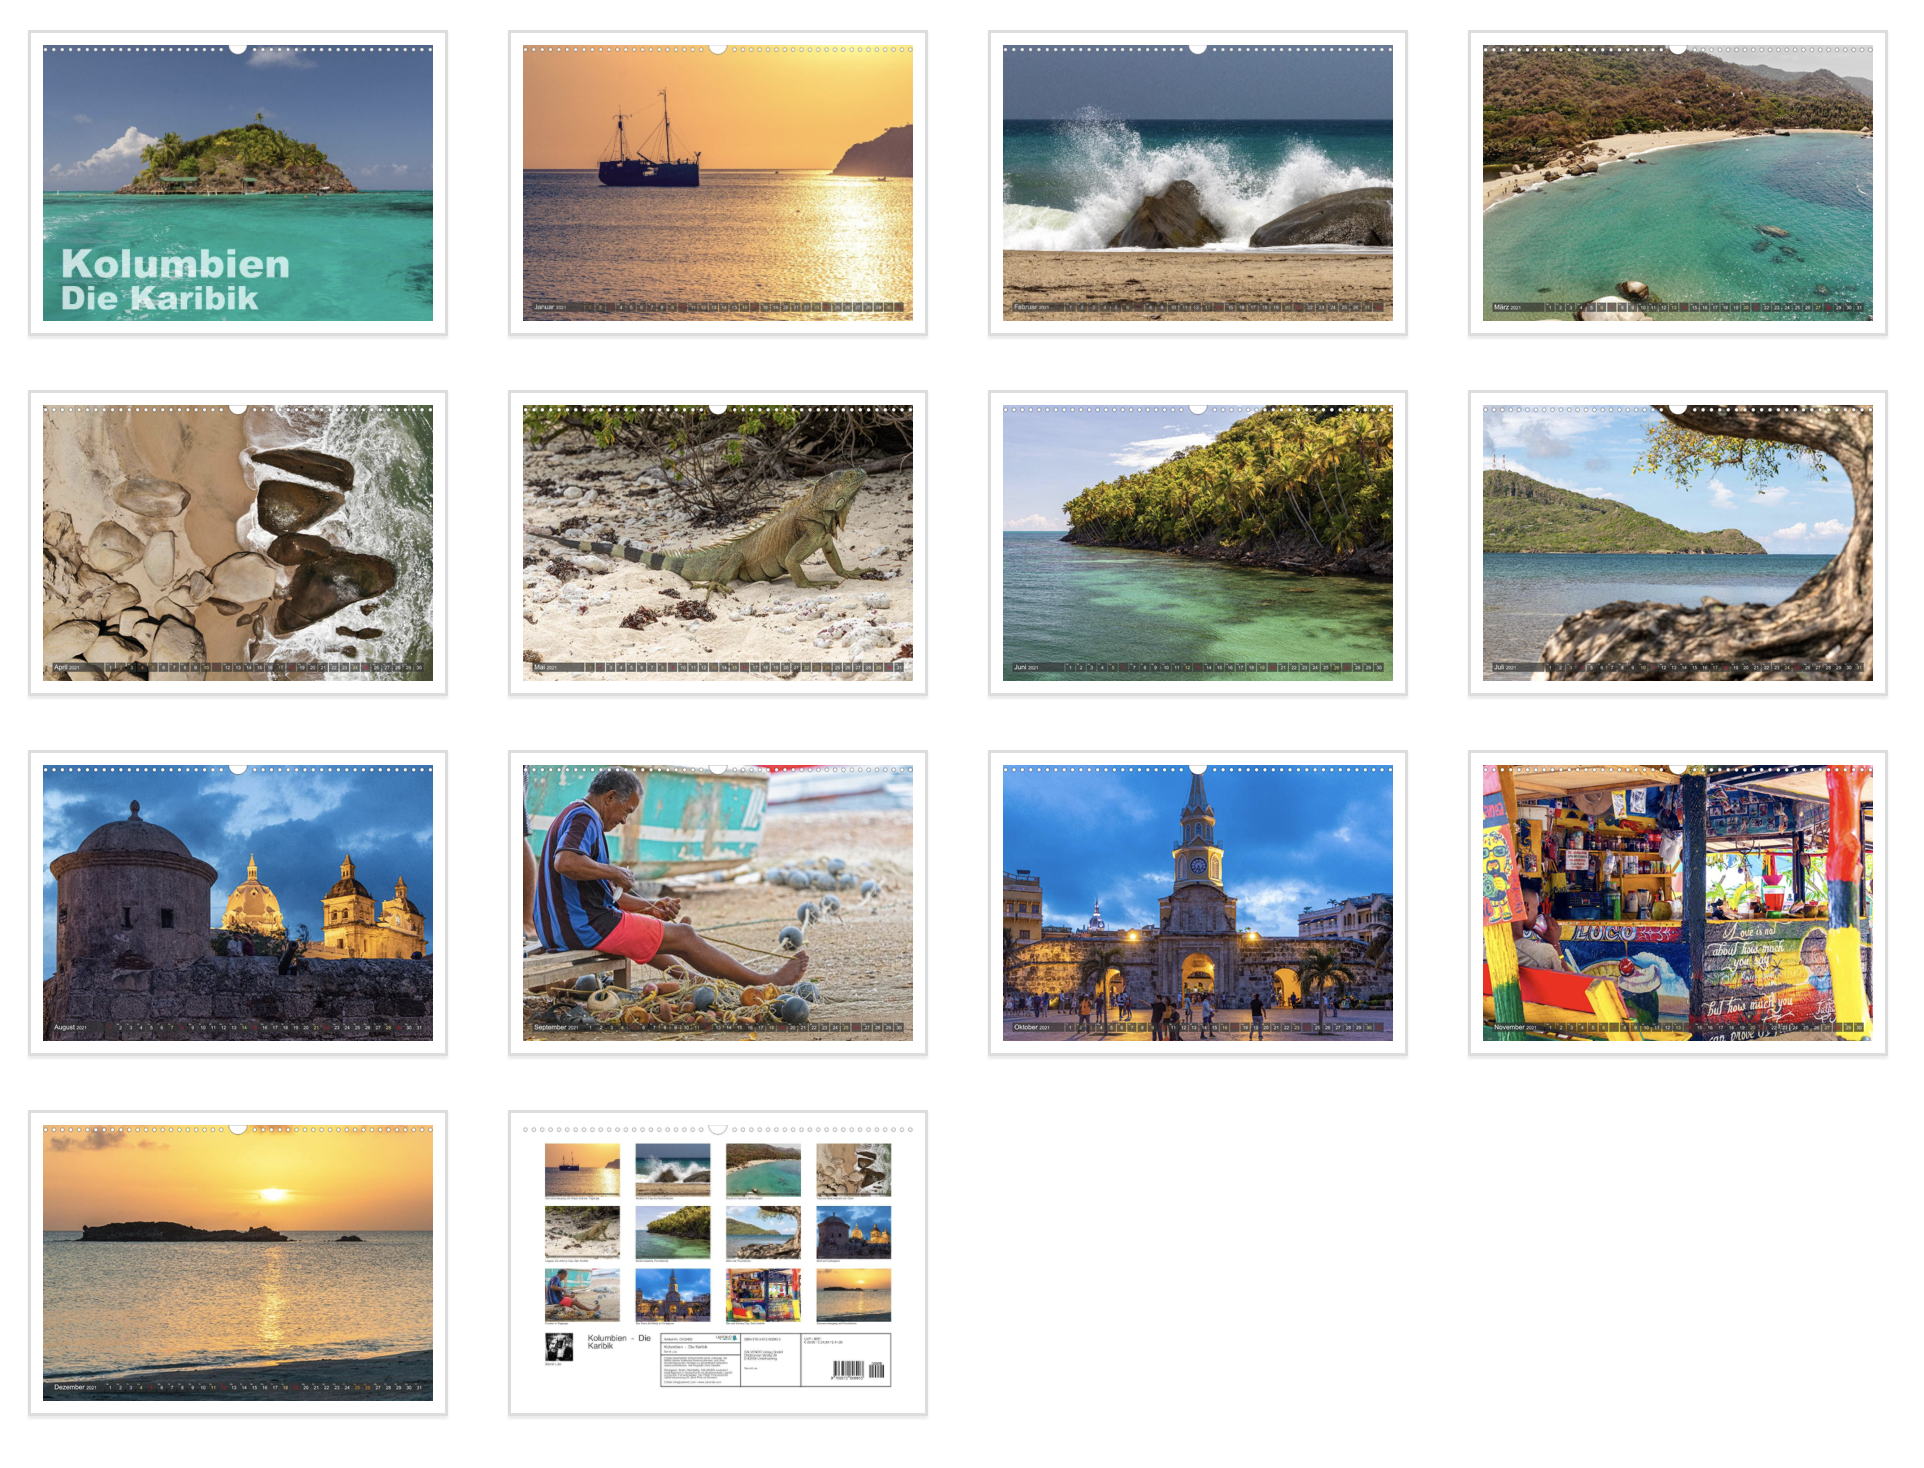Click the clock tower mini-image on index page
1924x1468 pixels.
coord(673,1295)
